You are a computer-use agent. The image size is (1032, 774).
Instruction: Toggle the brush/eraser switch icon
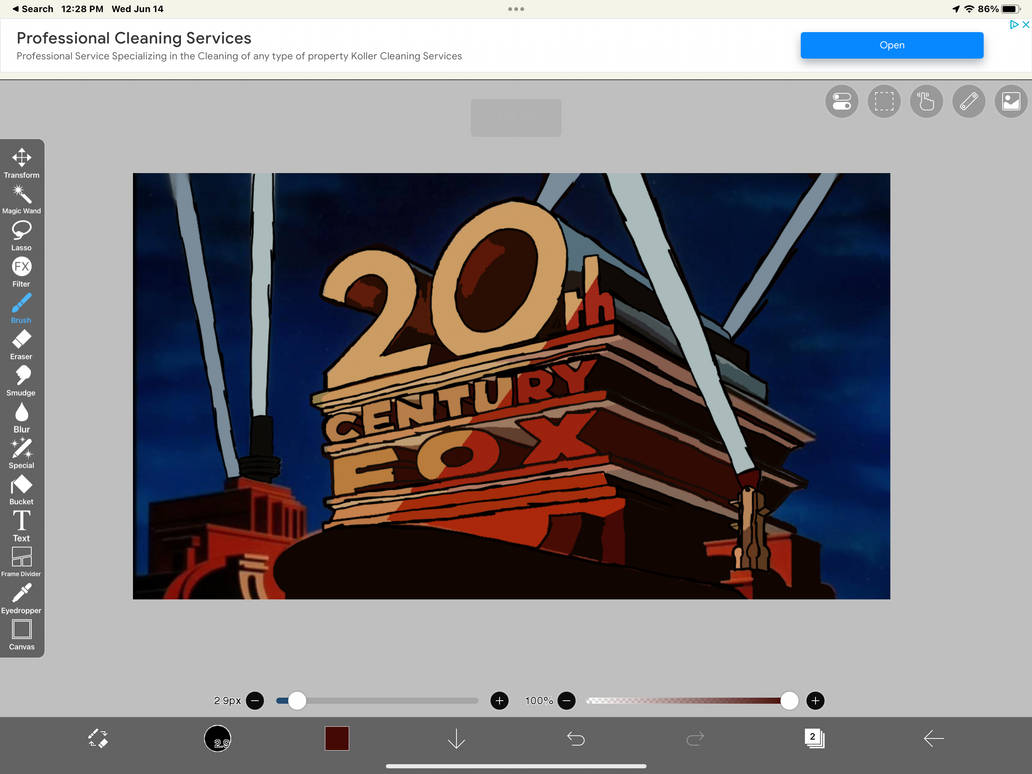(x=98, y=738)
